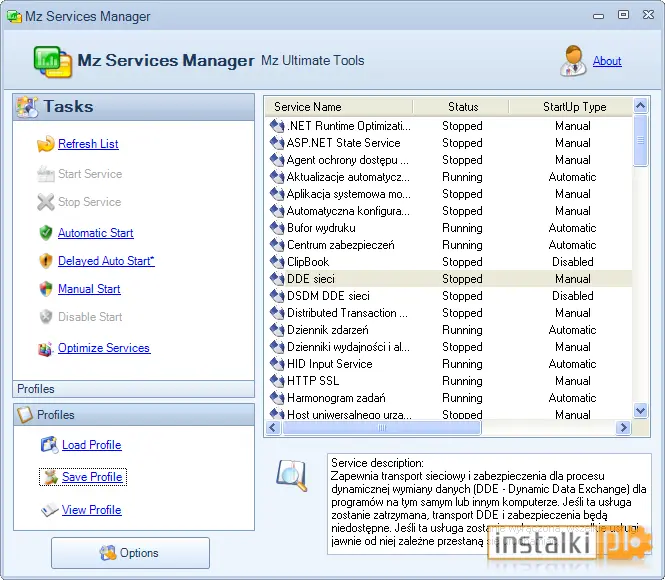
Task: Click the vertical scrollbar up arrow
Action: (640, 105)
